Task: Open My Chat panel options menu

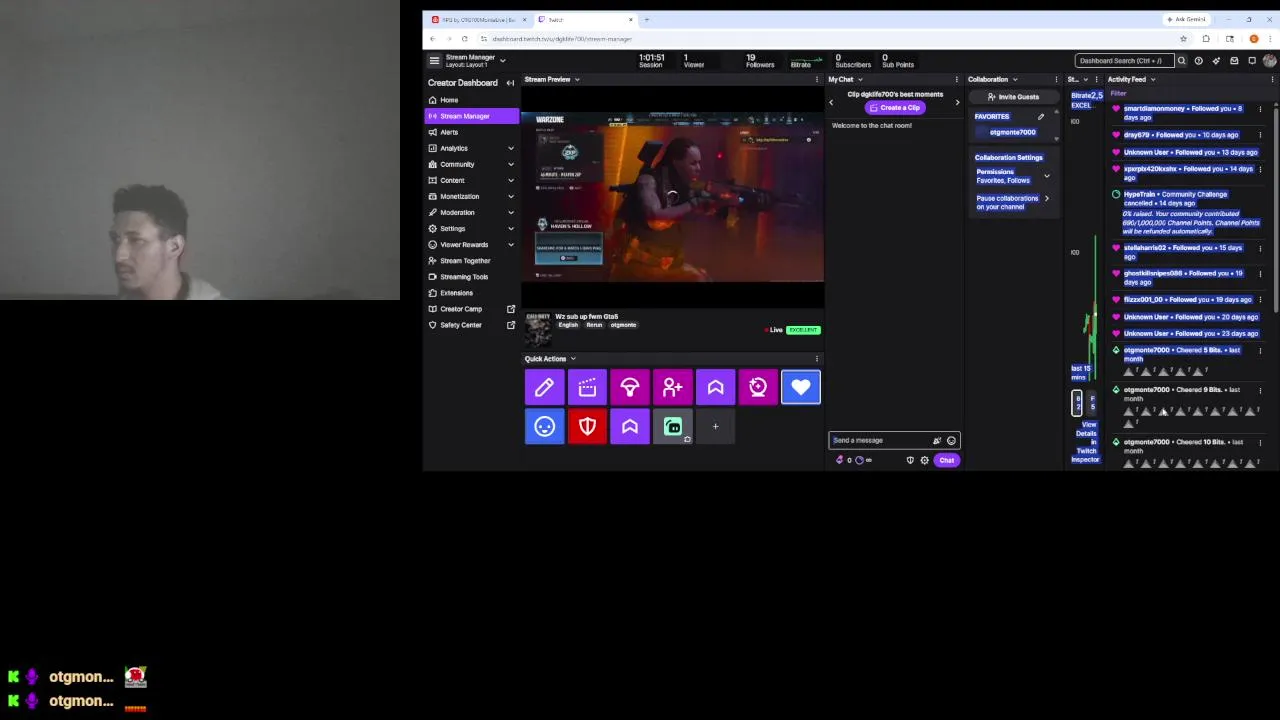Action: click(x=957, y=79)
